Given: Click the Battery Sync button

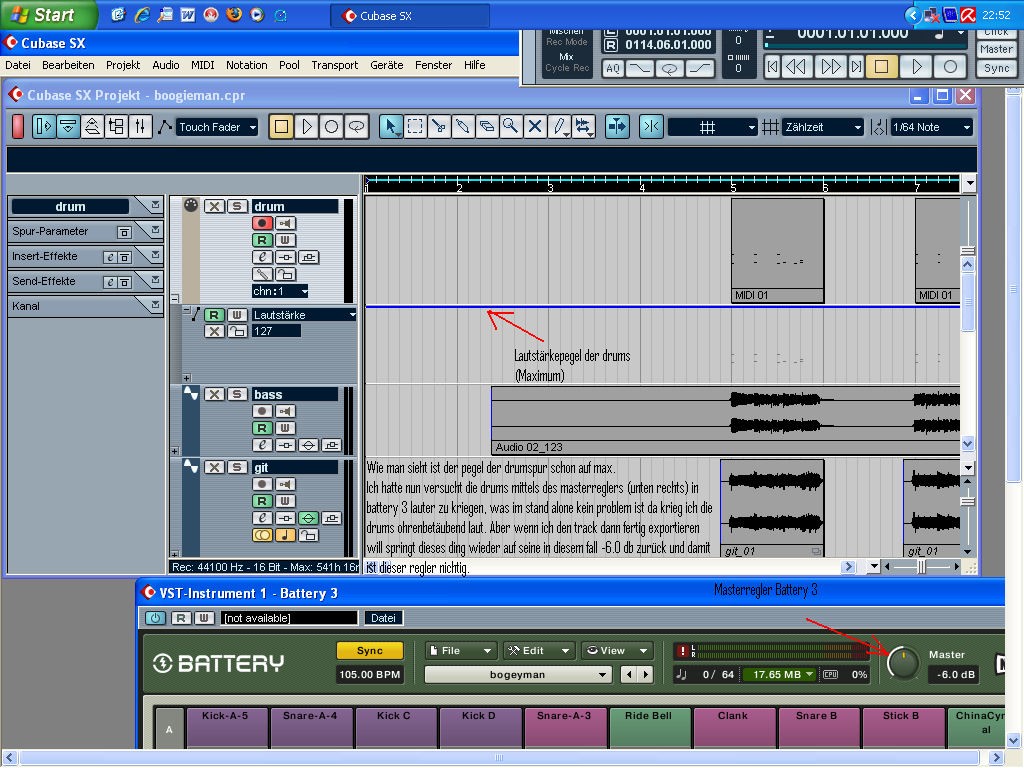Looking at the screenshot, I should pyautogui.click(x=370, y=650).
